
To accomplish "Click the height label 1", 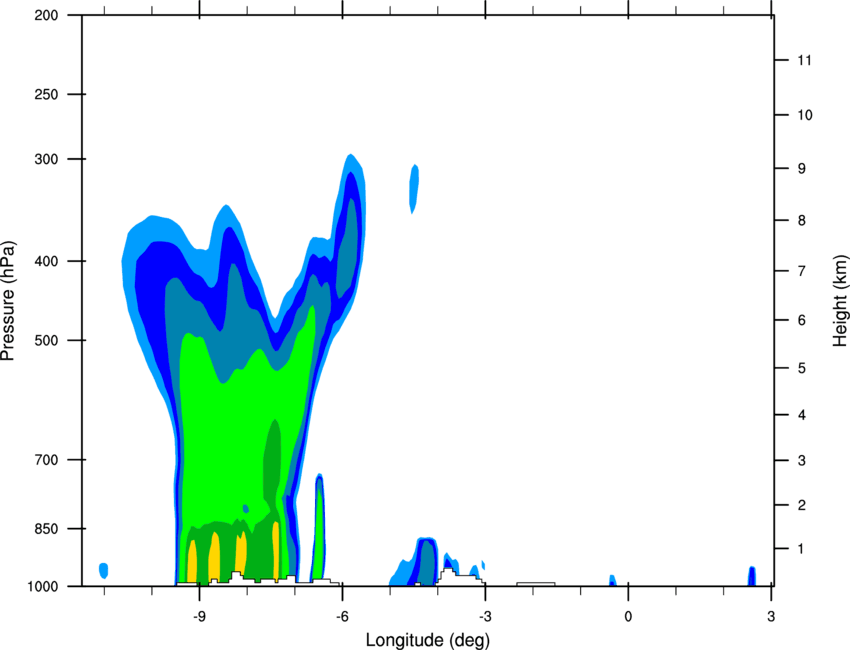I will click(x=802, y=549).
